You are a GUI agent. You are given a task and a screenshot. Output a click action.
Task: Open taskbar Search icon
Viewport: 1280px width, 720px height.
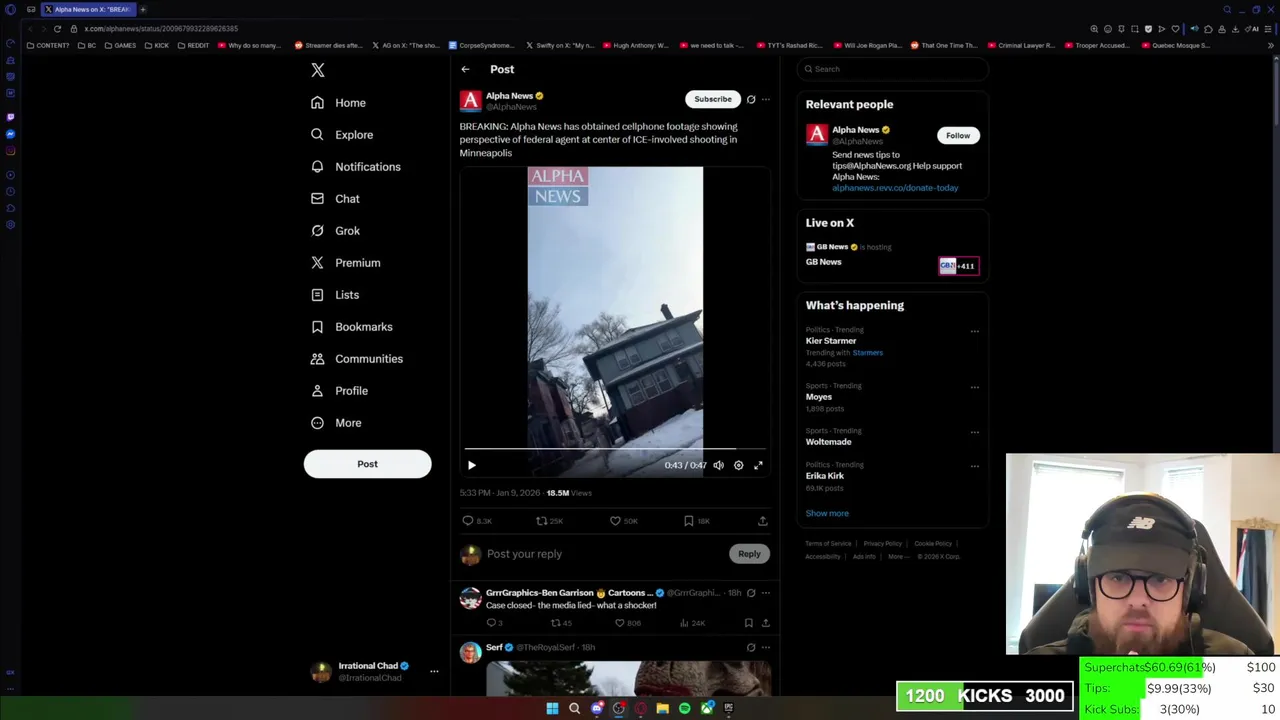pos(574,708)
